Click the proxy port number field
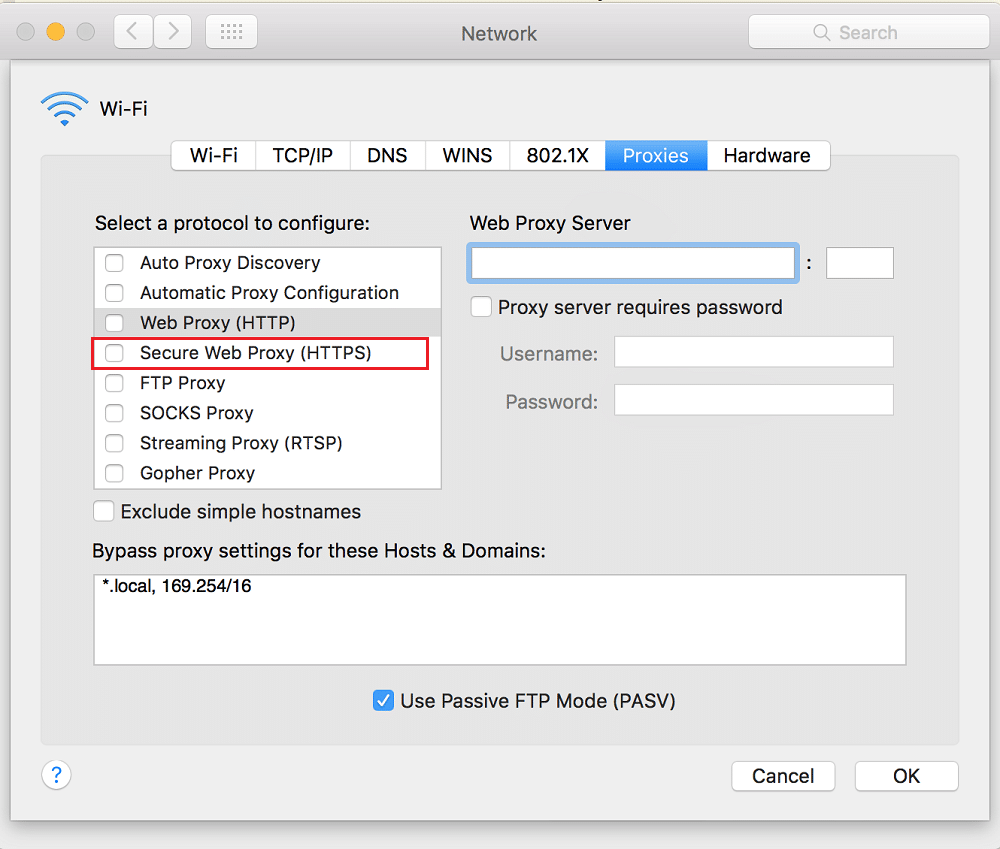Screen dimensions: 1000x849 [860, 263]
